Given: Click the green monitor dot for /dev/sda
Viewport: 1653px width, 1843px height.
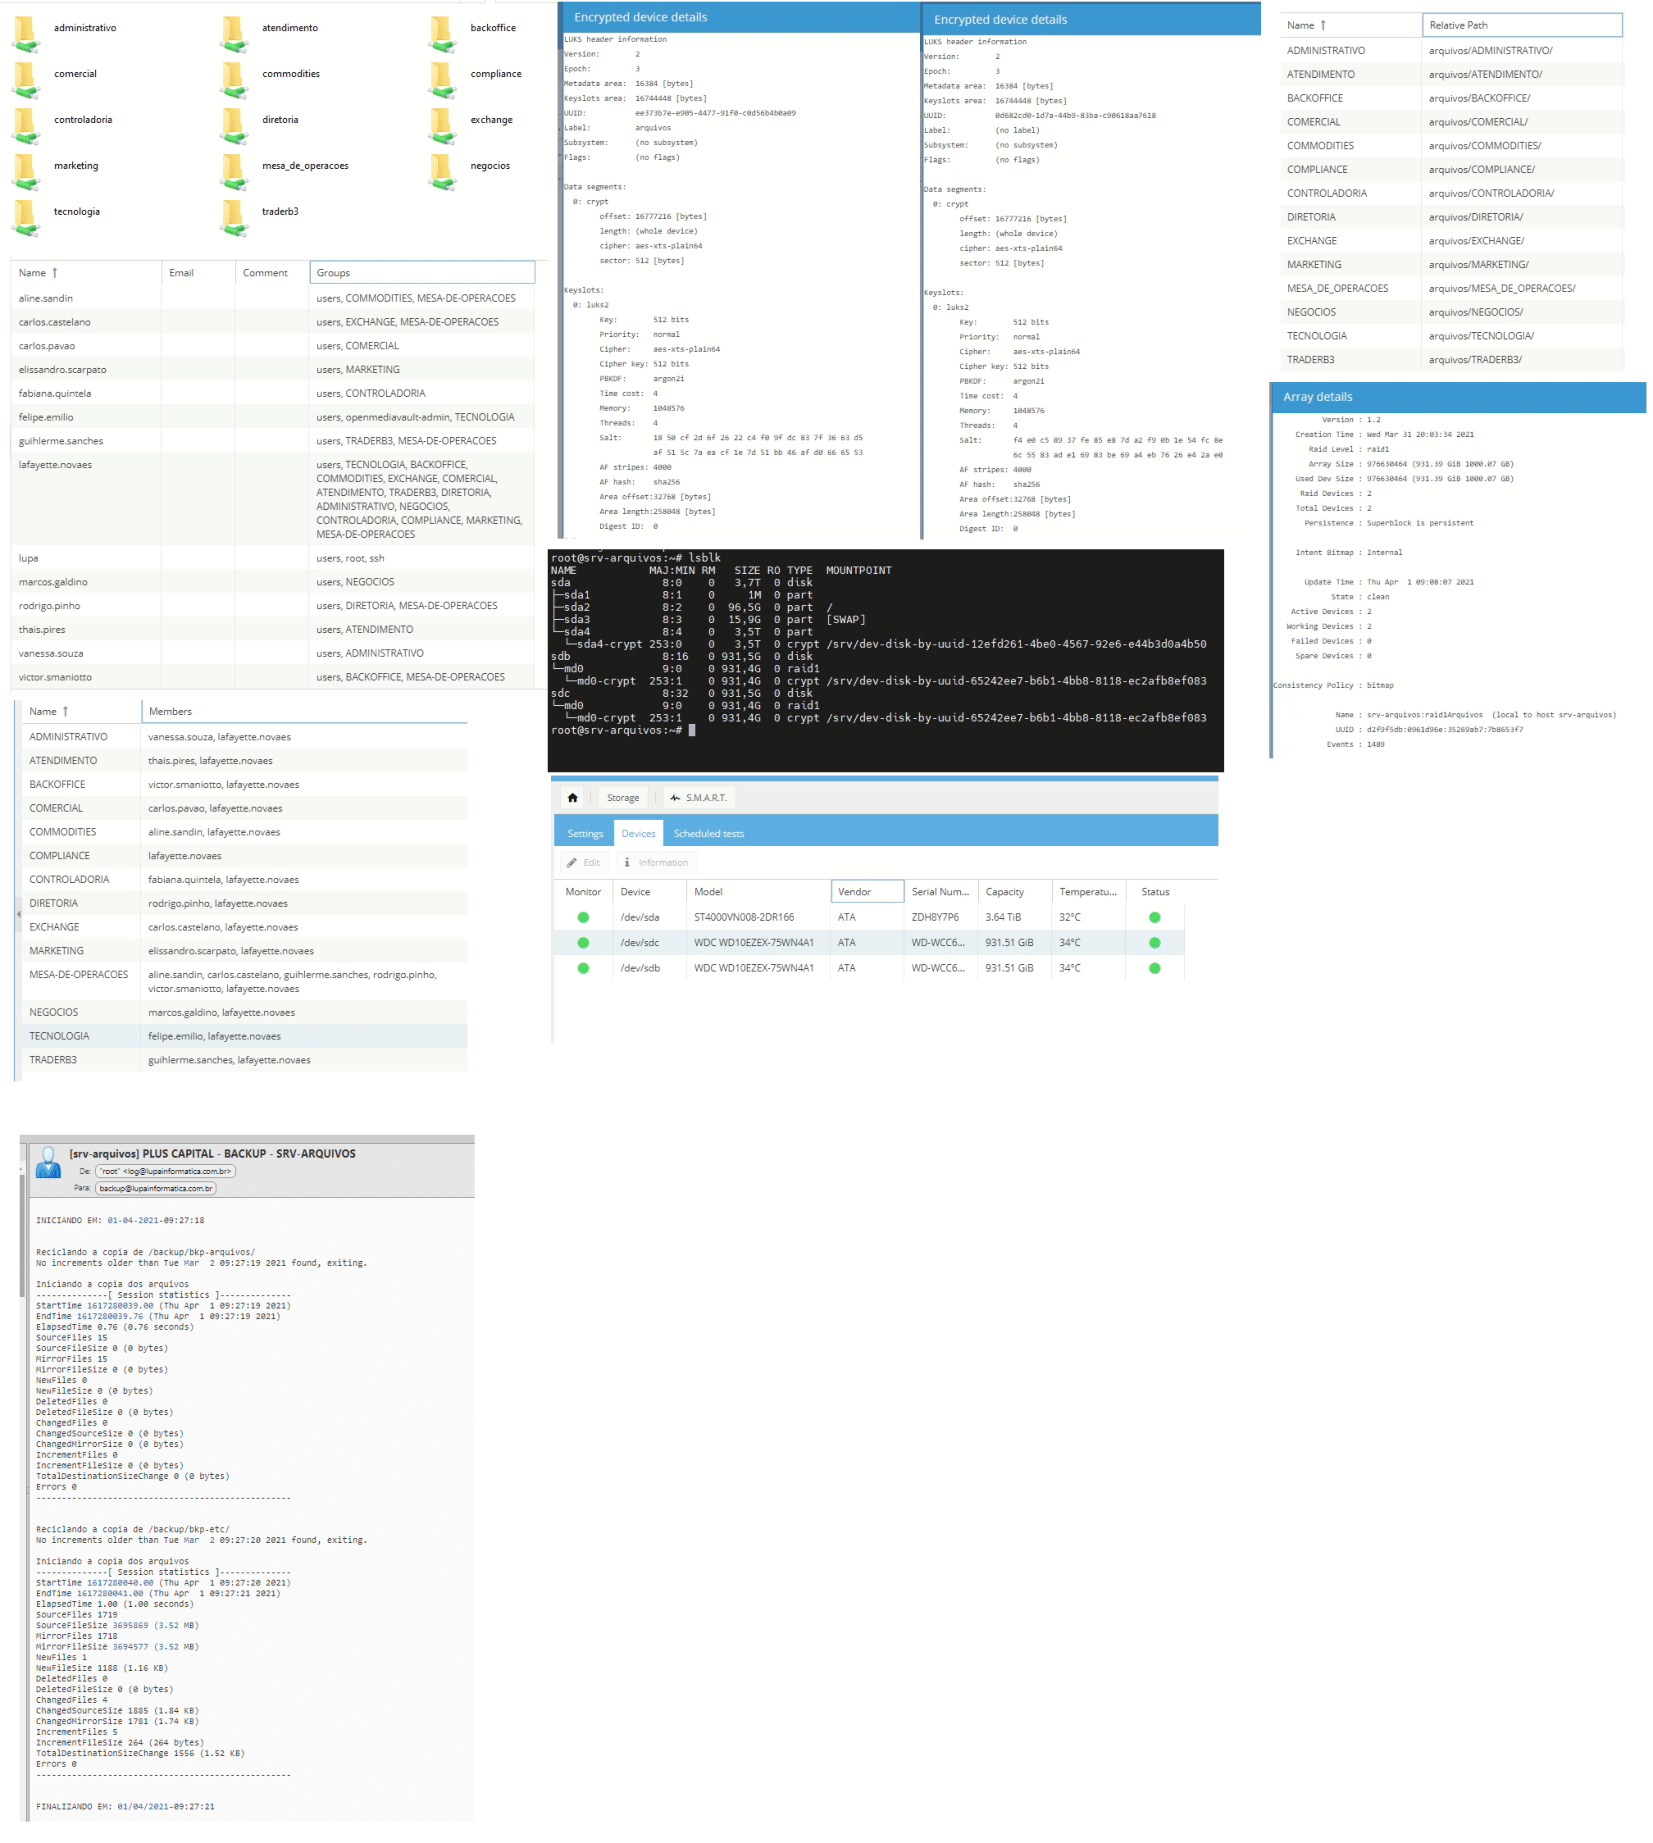Looking at the screenshot, I should click(583, 917).
